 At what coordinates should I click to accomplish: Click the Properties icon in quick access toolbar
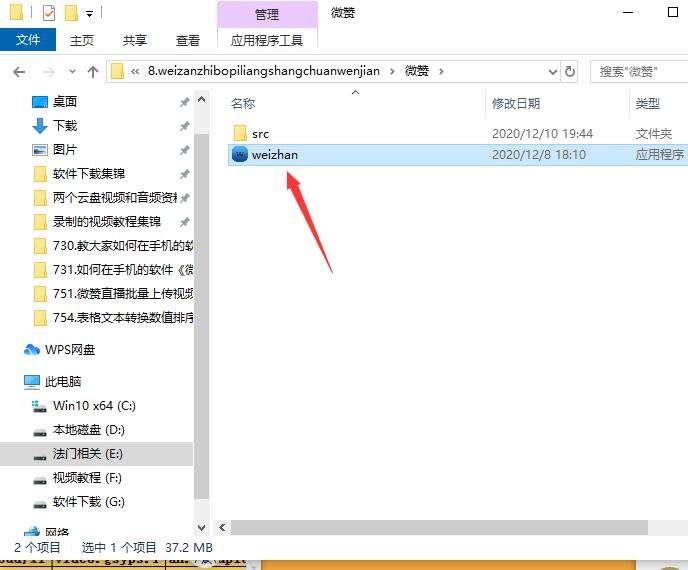pos(49,13)
